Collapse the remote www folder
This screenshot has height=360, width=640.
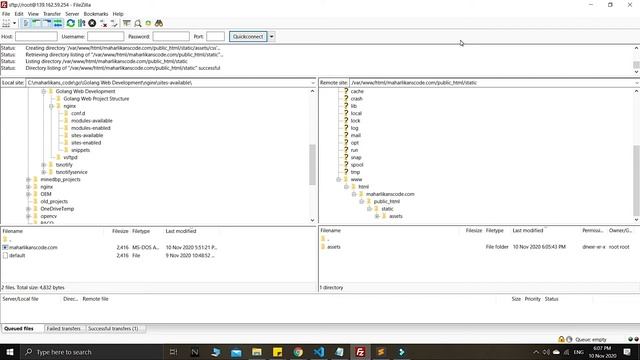(x=338, y=180)
